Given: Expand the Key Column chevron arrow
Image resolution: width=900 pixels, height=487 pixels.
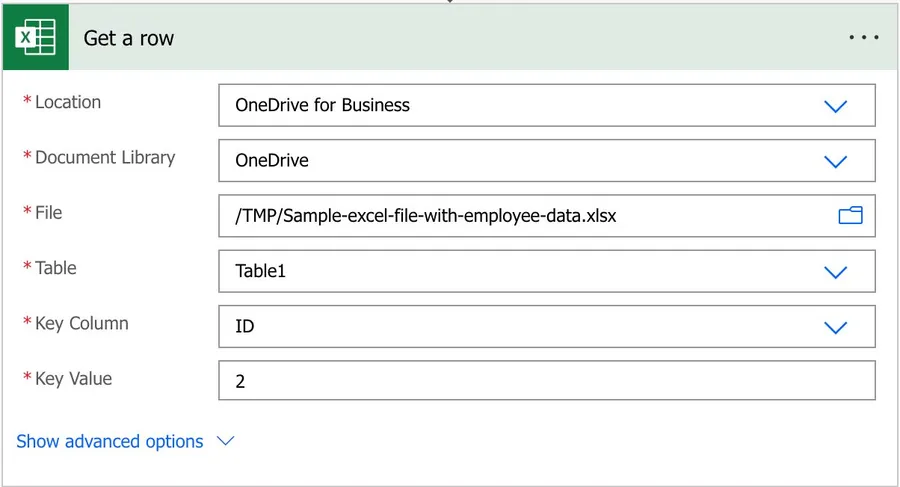Looking at the screenshot, I should [x=835, y=327].
